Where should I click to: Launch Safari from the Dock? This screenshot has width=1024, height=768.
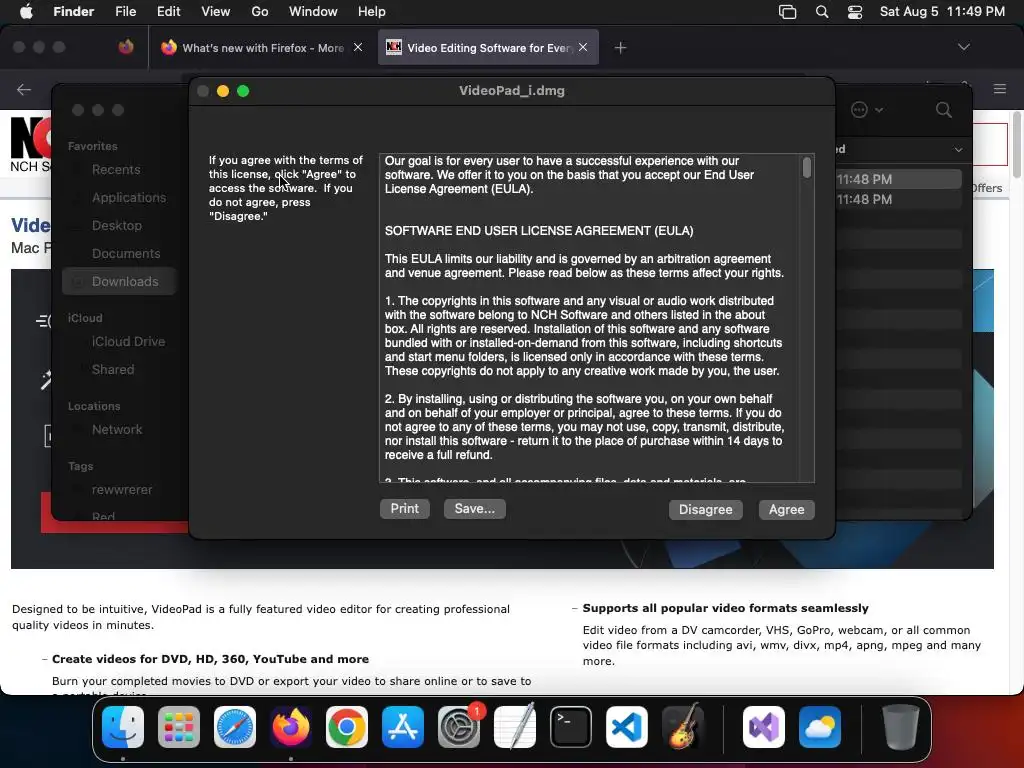pos(234,727)
